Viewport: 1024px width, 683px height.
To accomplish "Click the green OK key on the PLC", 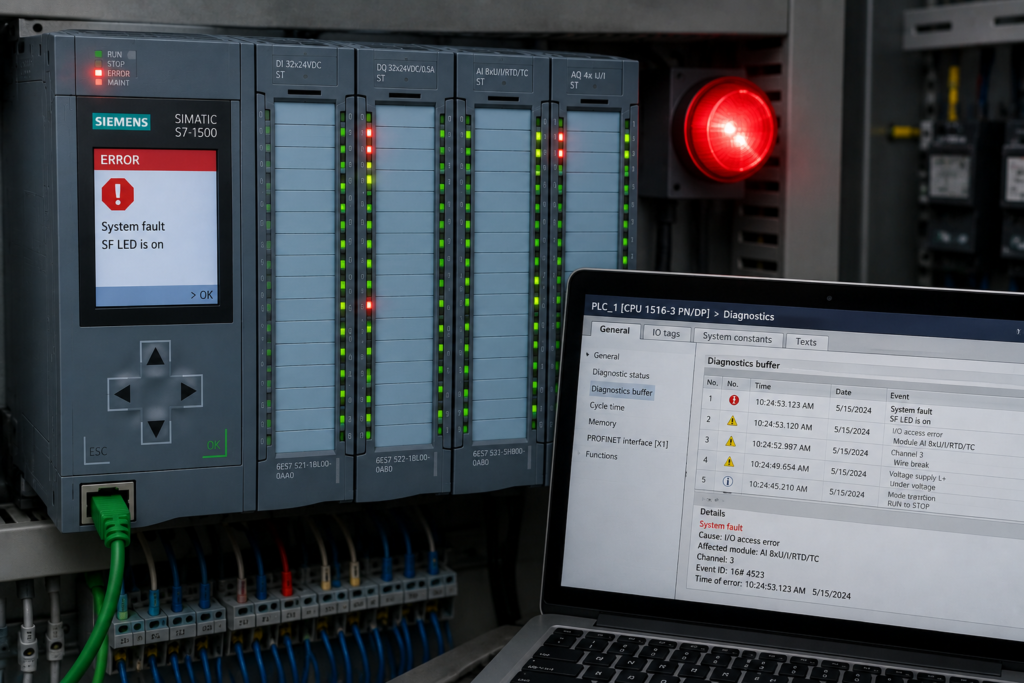I will point(214,445).
